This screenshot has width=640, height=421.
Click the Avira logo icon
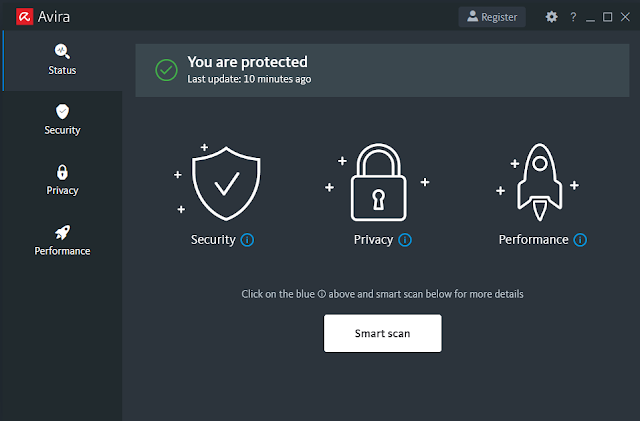(15, 17)
